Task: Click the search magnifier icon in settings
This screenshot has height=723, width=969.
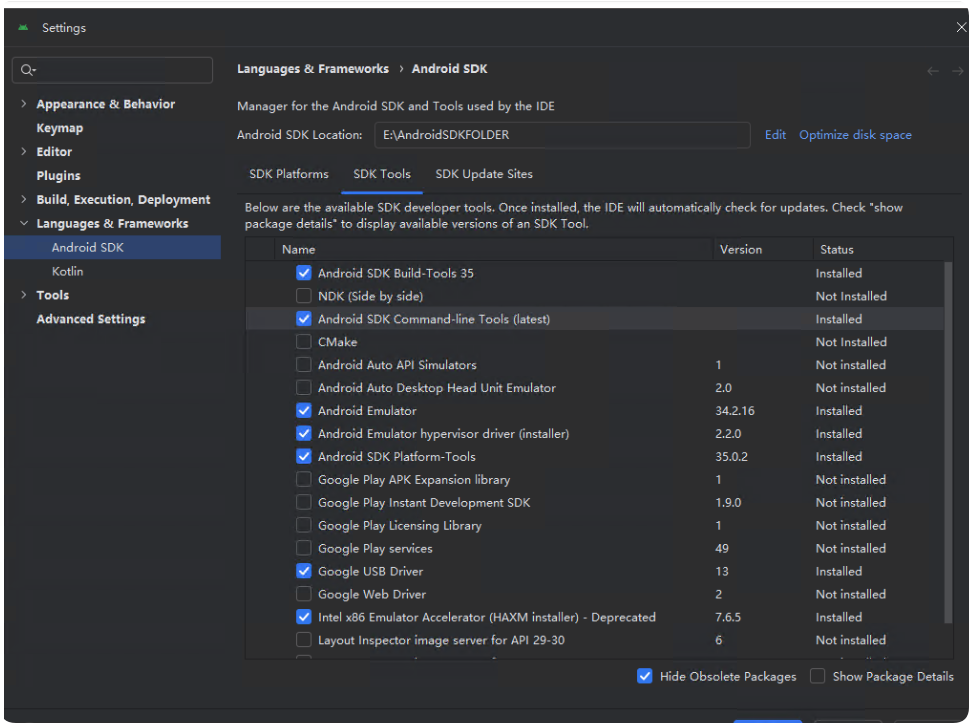Action: (x=27, y=70)
